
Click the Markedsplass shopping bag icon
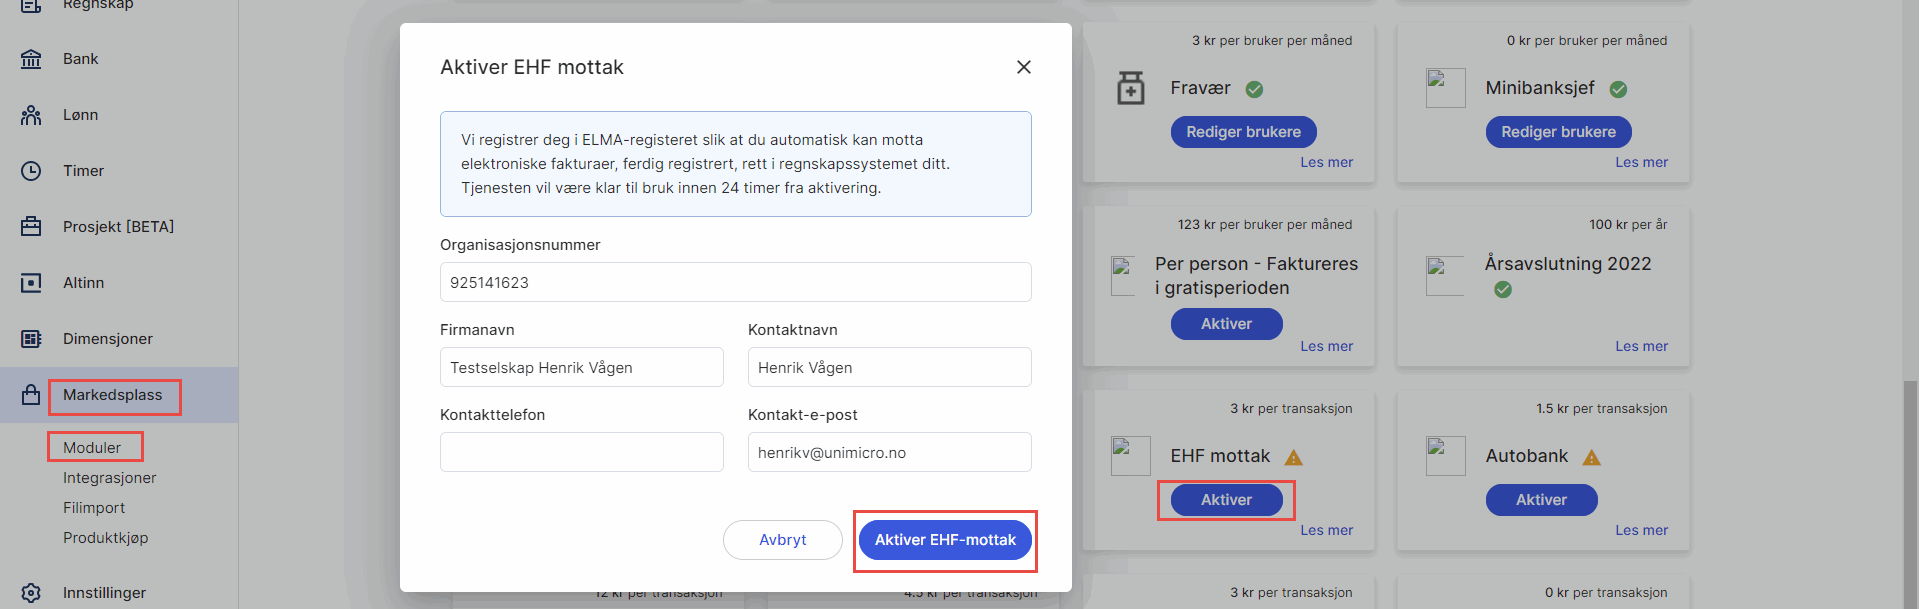(x=31, y=395)
